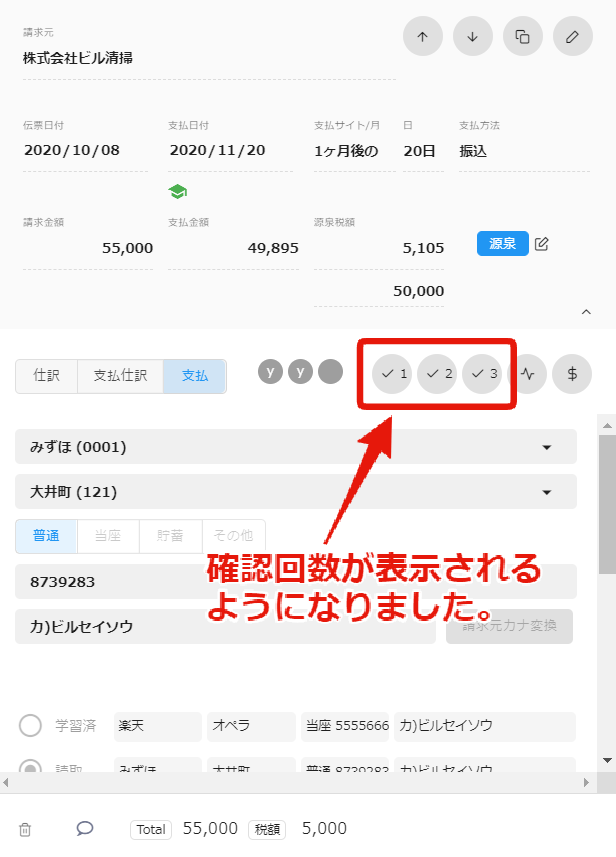Click the 源泉税額 5,105 field
The width and height of the screenshot is (616, 857).
click(379, 248)
